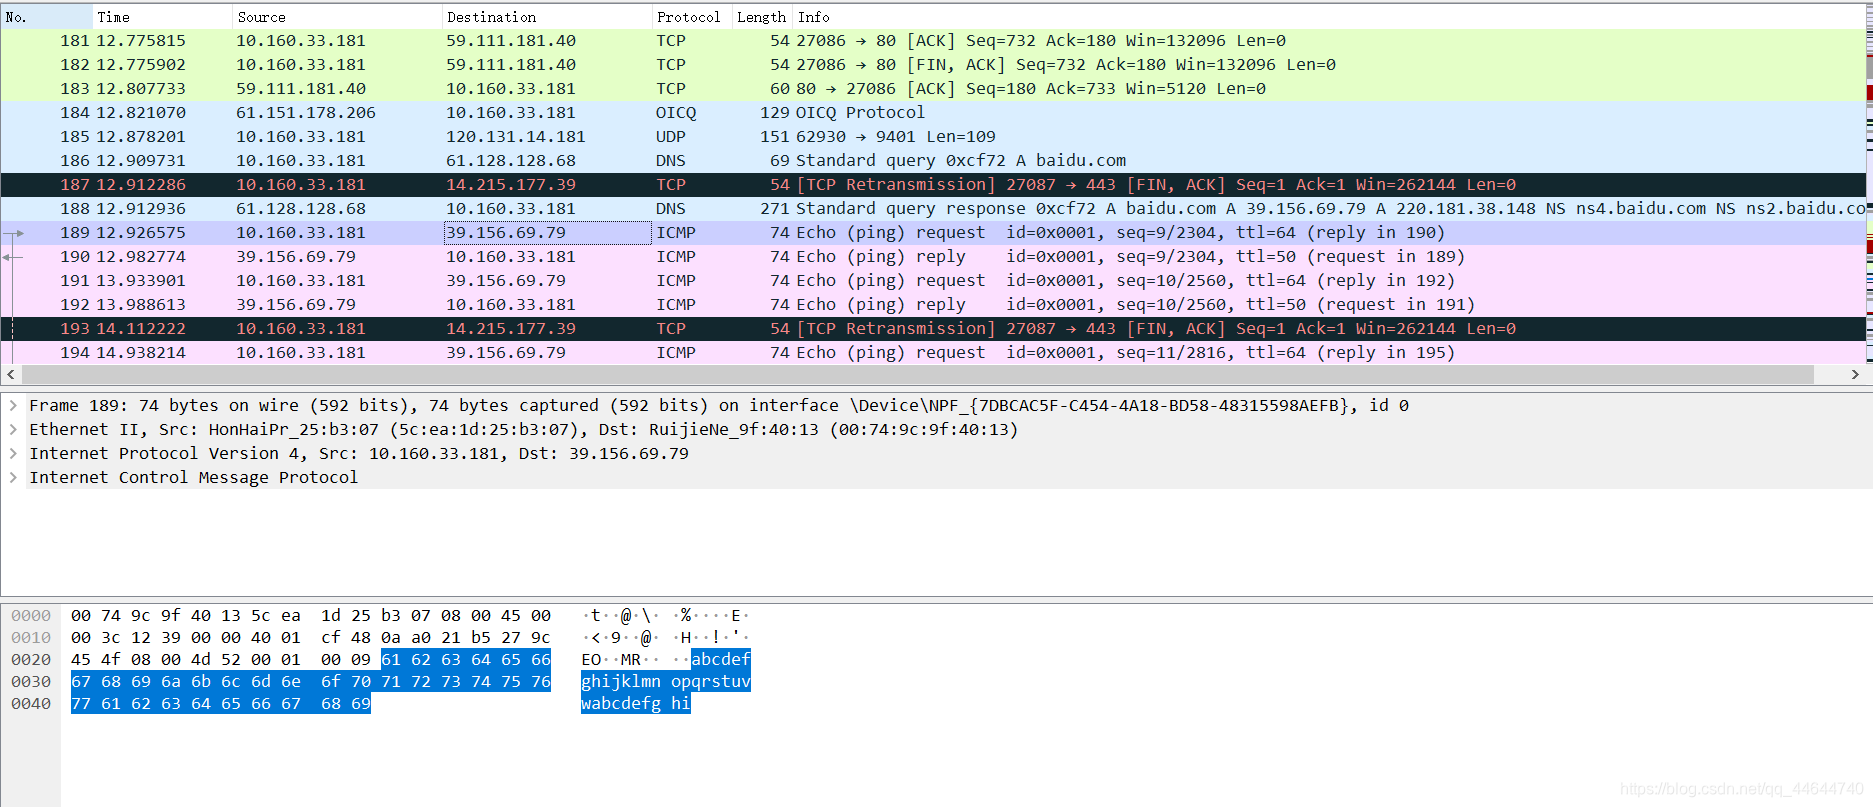Select packet 190 ICMP ping reply
Viewport: 1873px width, 807px height.
[x=933, y=257]
